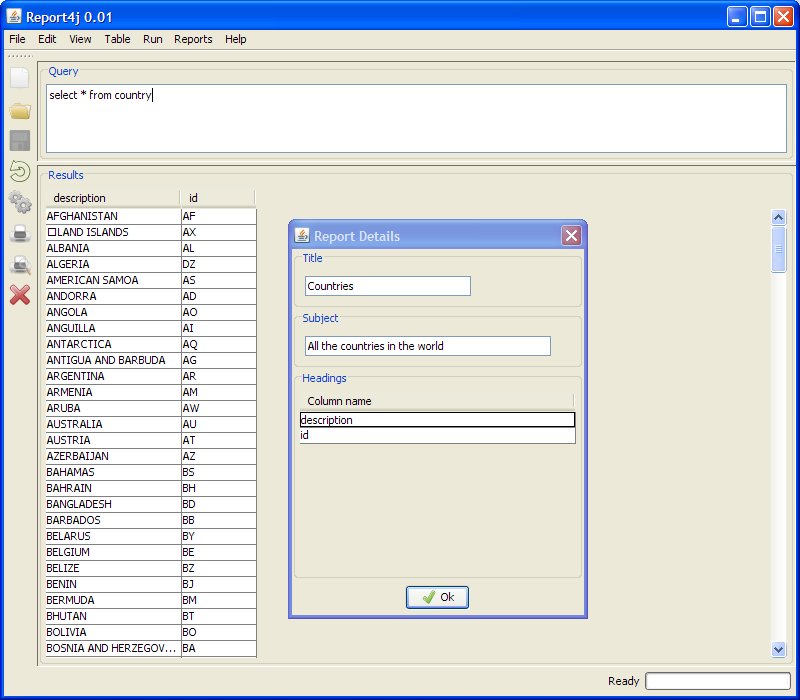Open the File menu

point(17,39)
